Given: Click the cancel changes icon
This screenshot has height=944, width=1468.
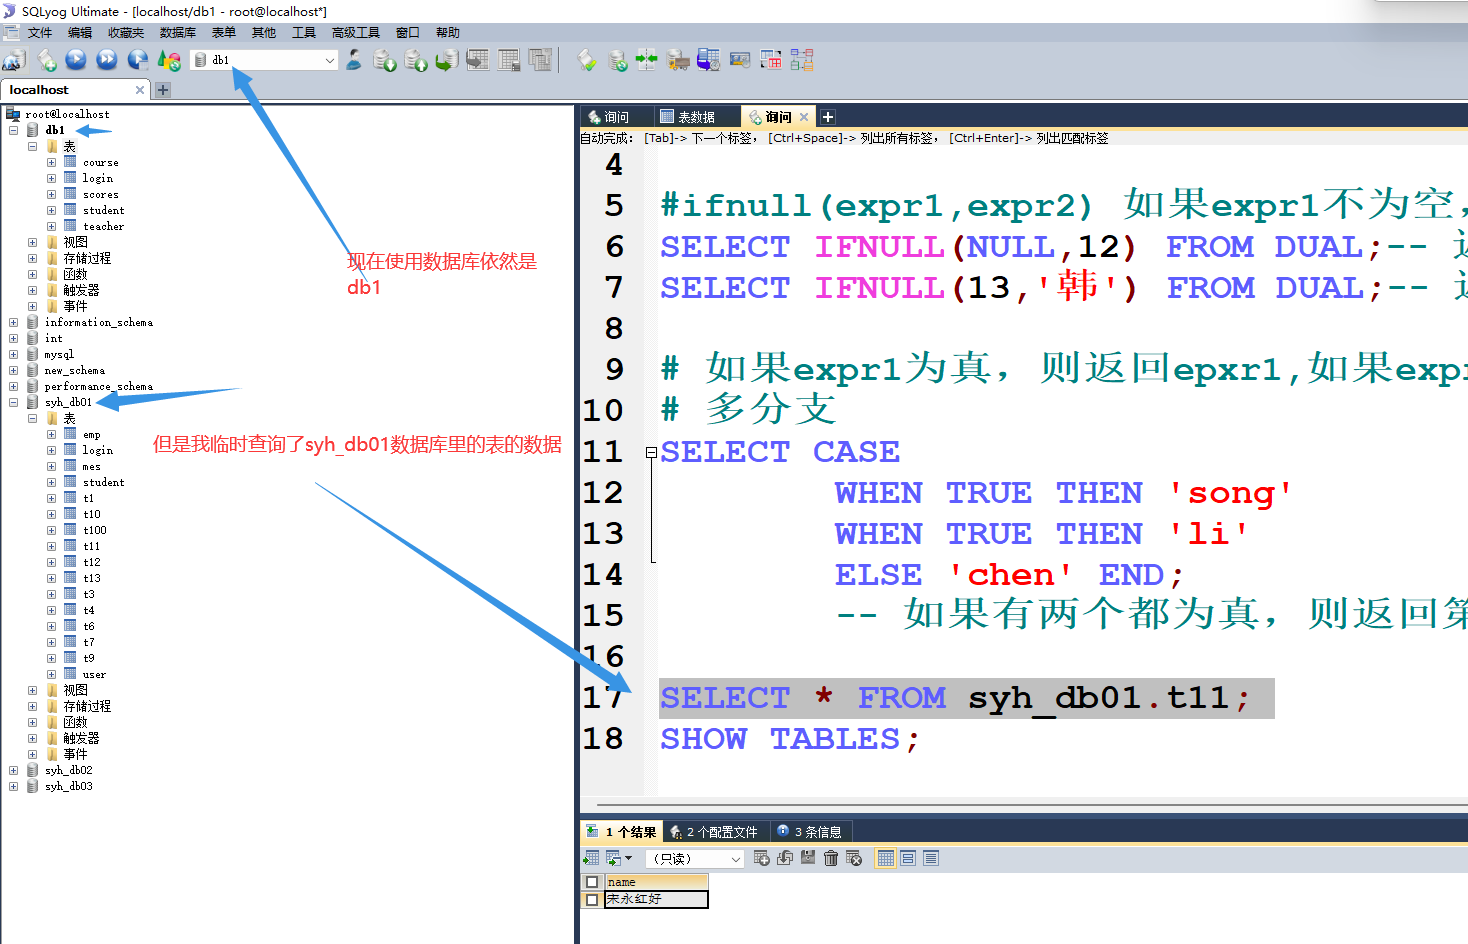Looking at the screenshot, I should tap(854, 858).
